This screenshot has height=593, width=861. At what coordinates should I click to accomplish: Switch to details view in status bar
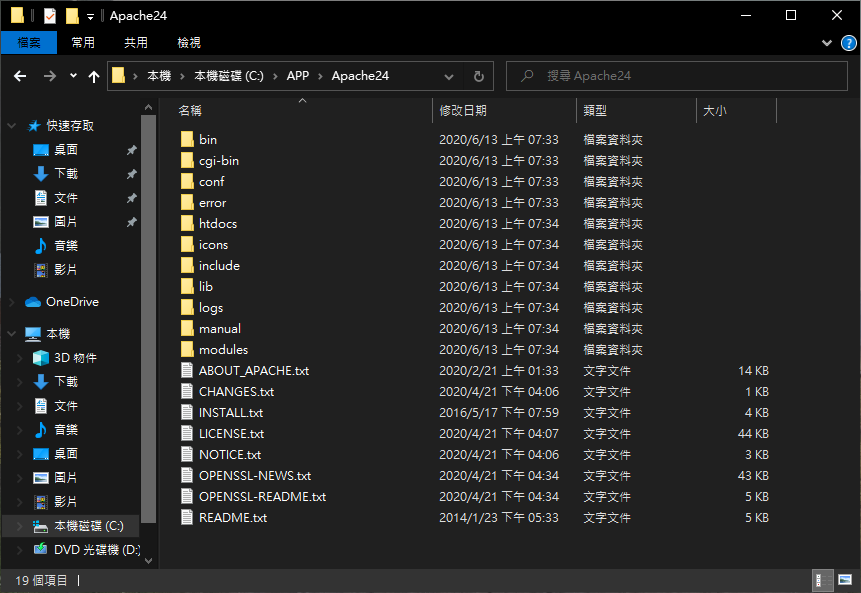point(822,580)
